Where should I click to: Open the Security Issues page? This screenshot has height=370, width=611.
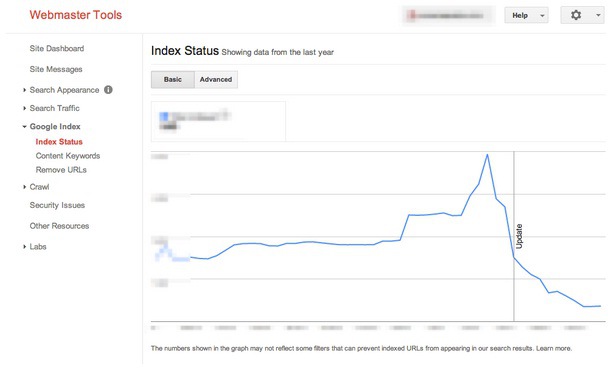(57, 205)
